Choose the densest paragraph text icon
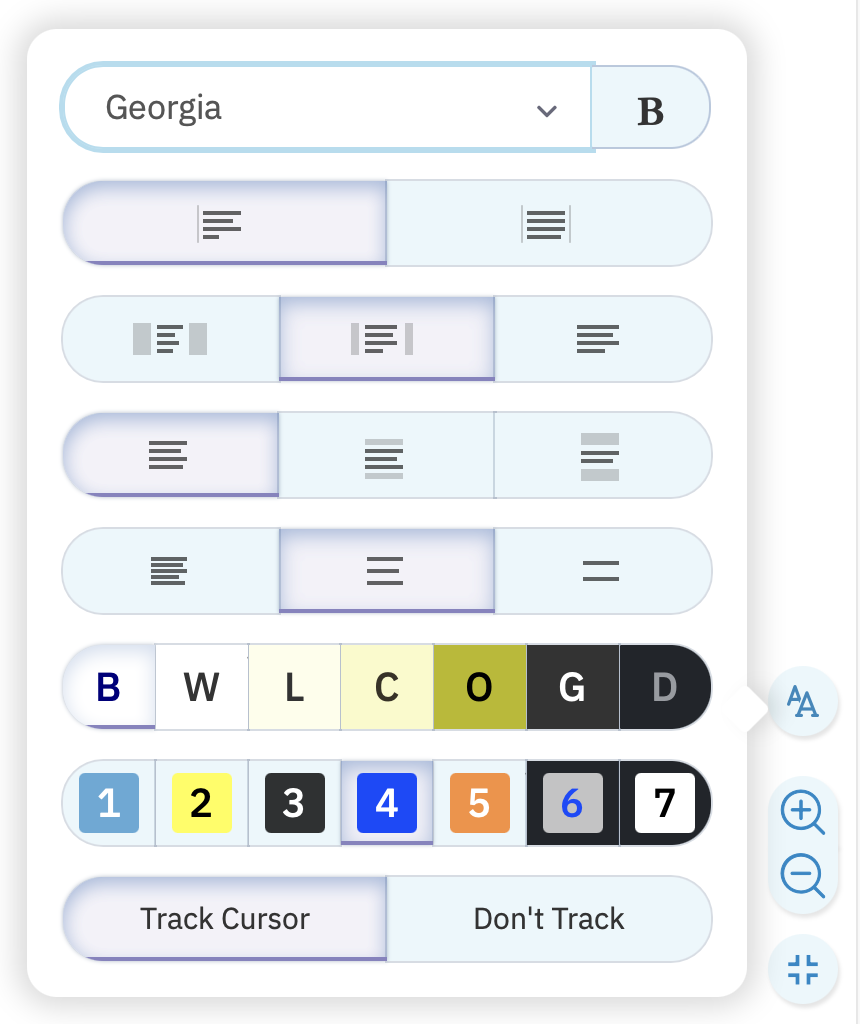Screen dimensions: 860x1024 (170, 571)
